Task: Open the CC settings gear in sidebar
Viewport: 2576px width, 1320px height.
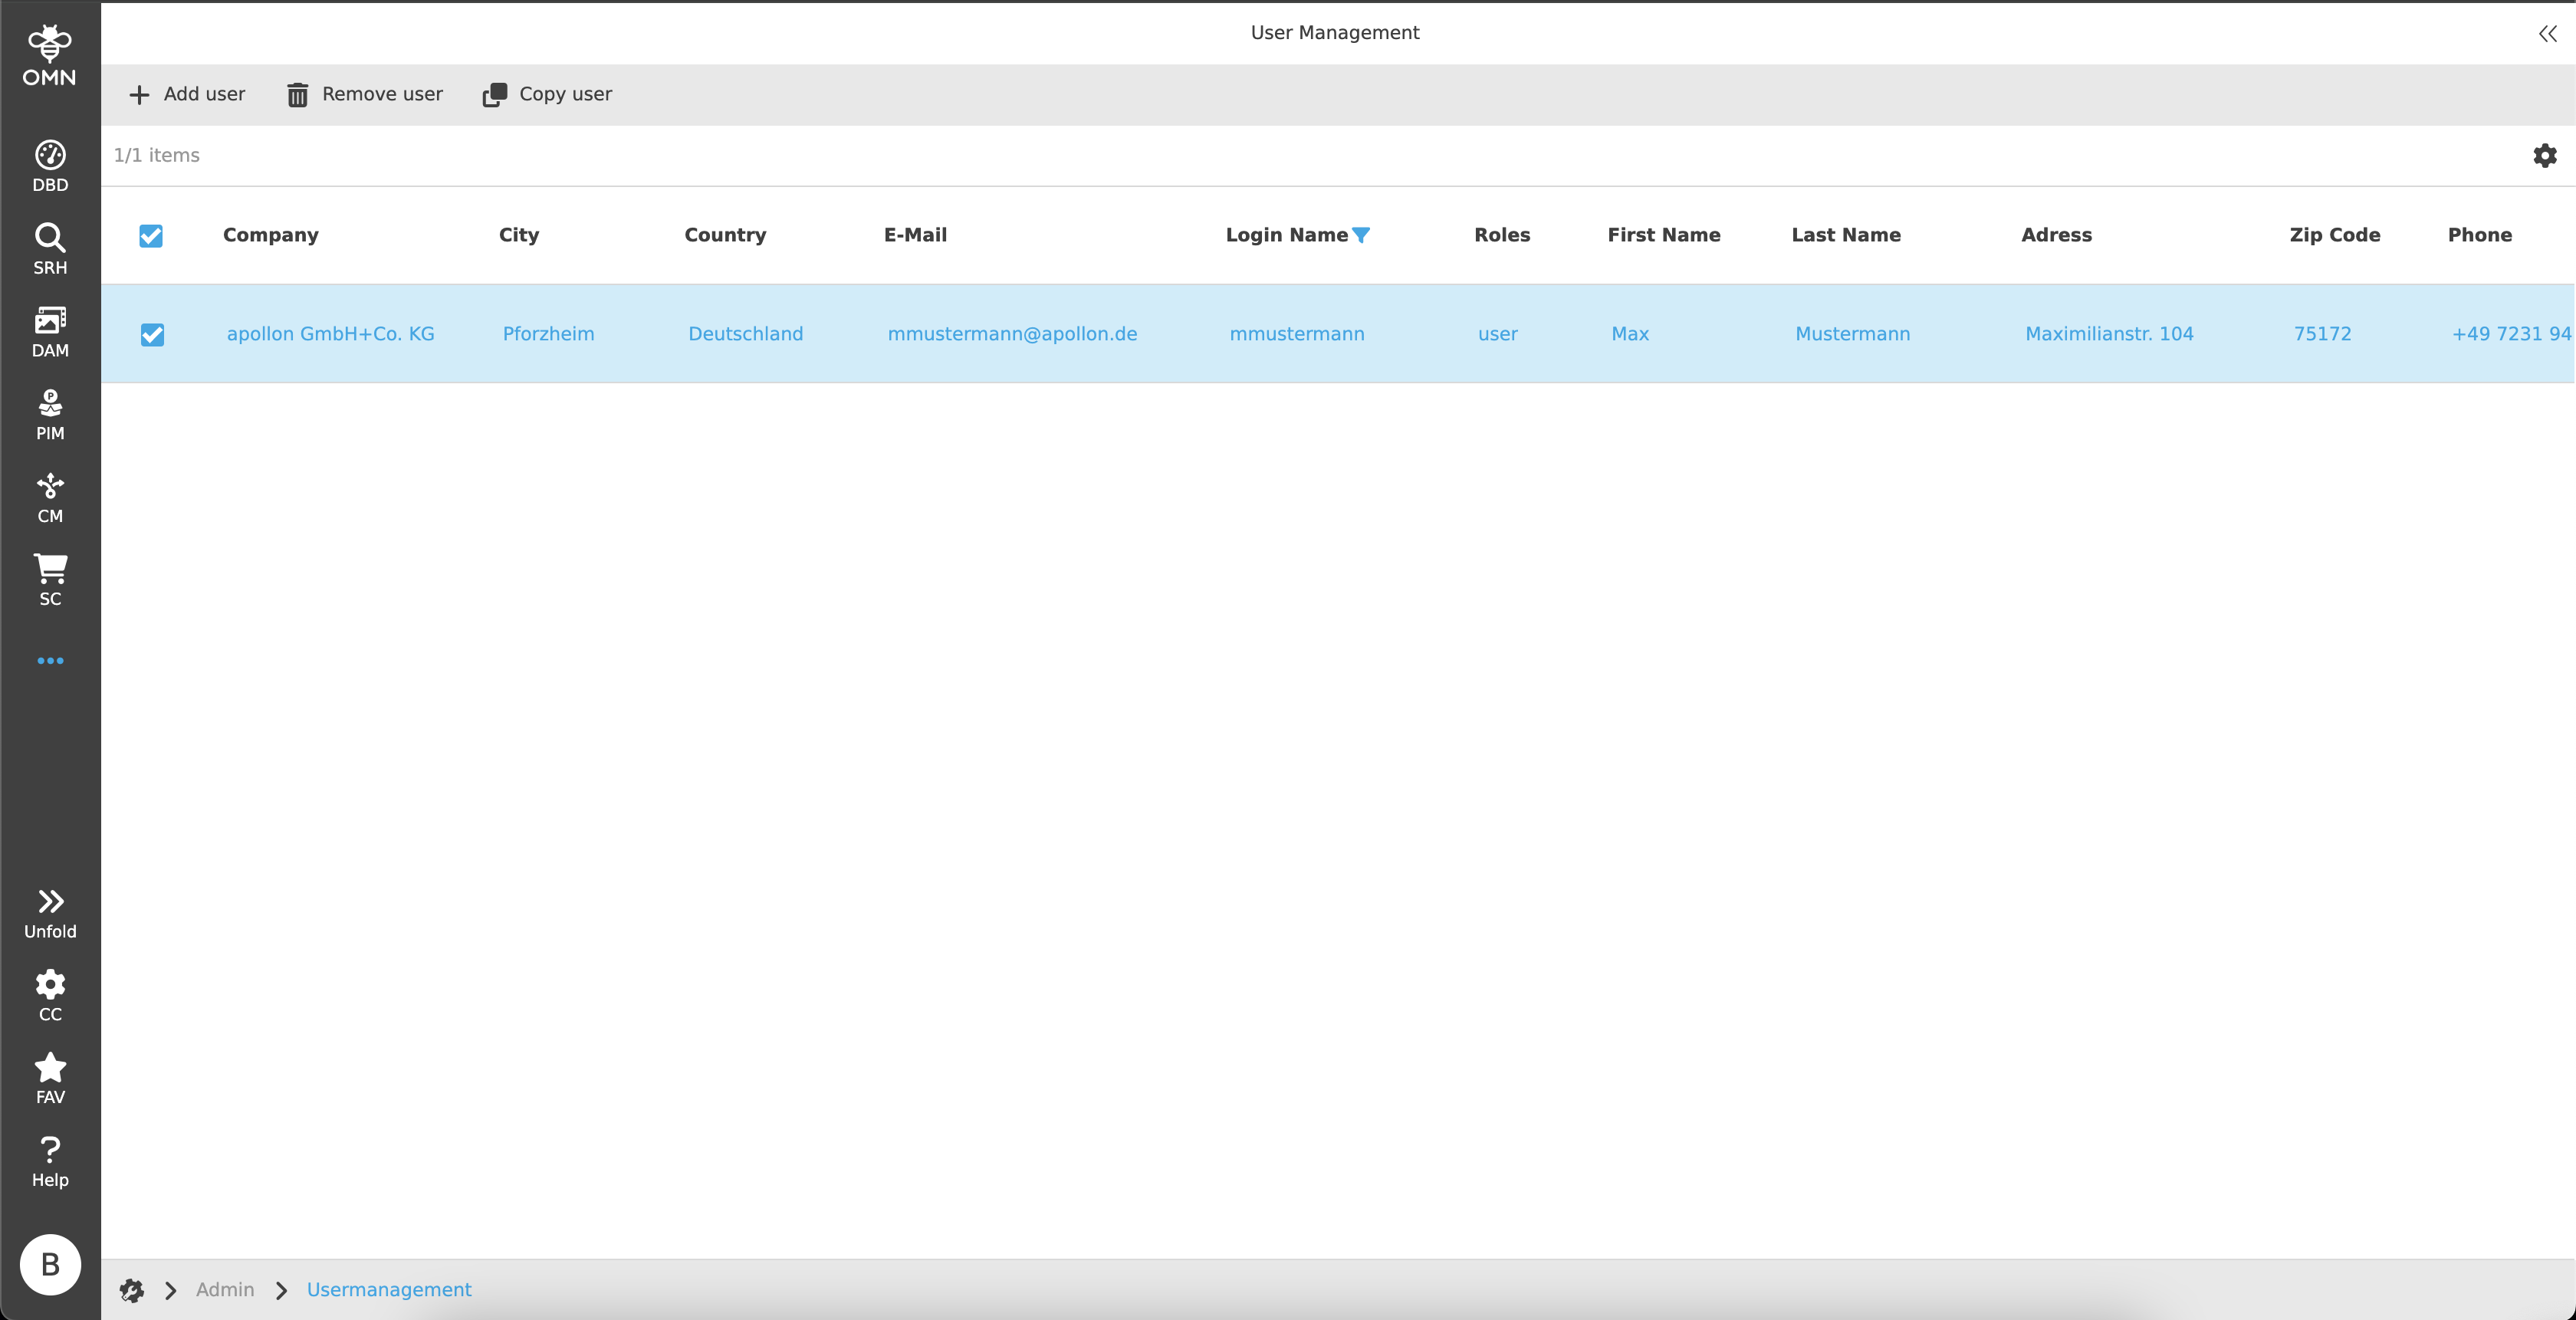Action: (x=50, y=996)
